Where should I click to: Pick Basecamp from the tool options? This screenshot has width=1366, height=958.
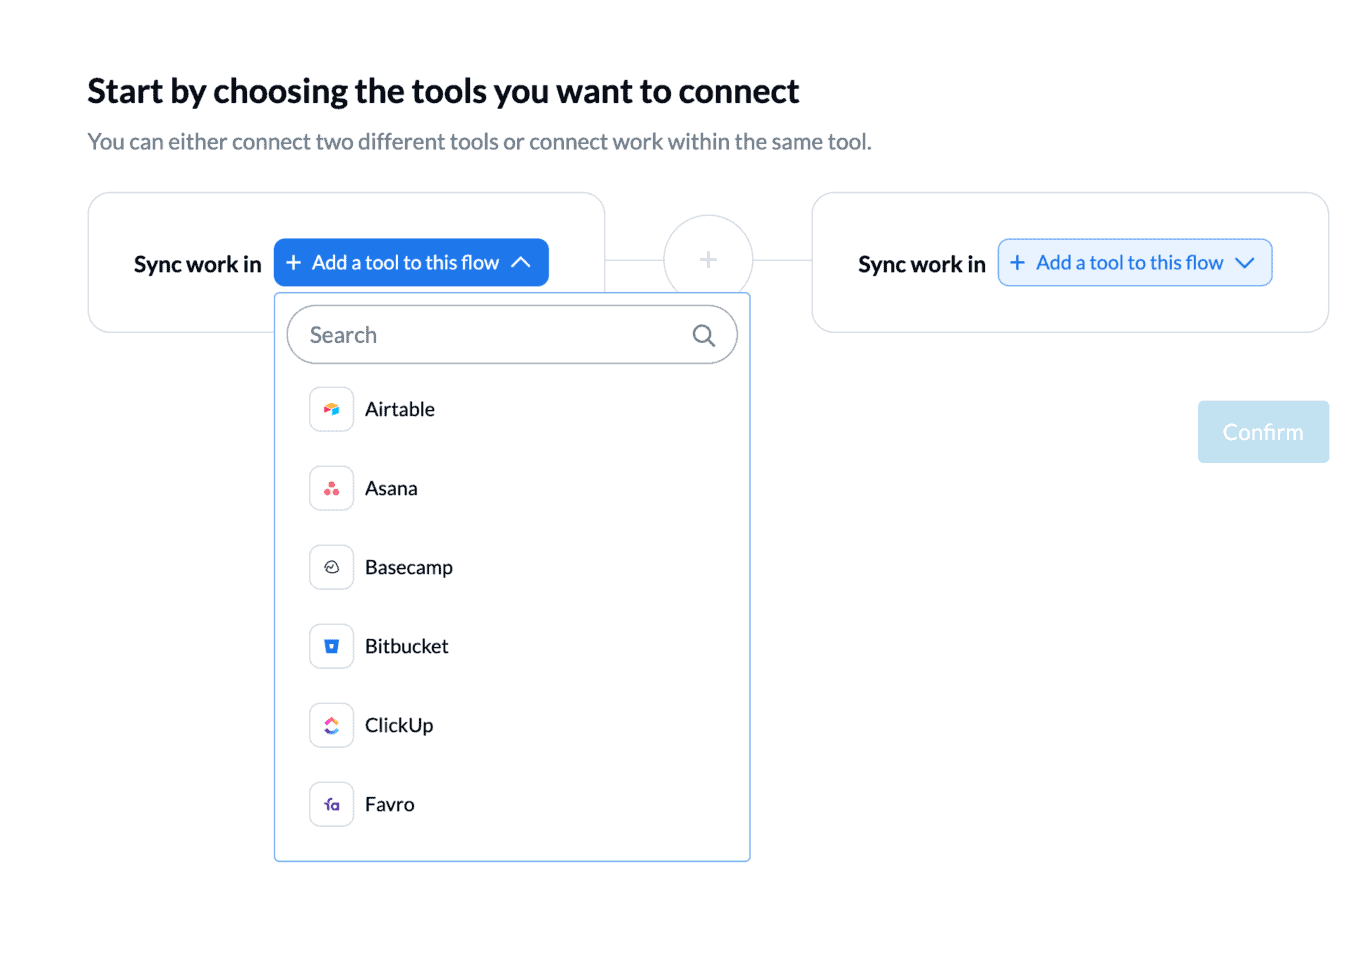tap(512, 567)
